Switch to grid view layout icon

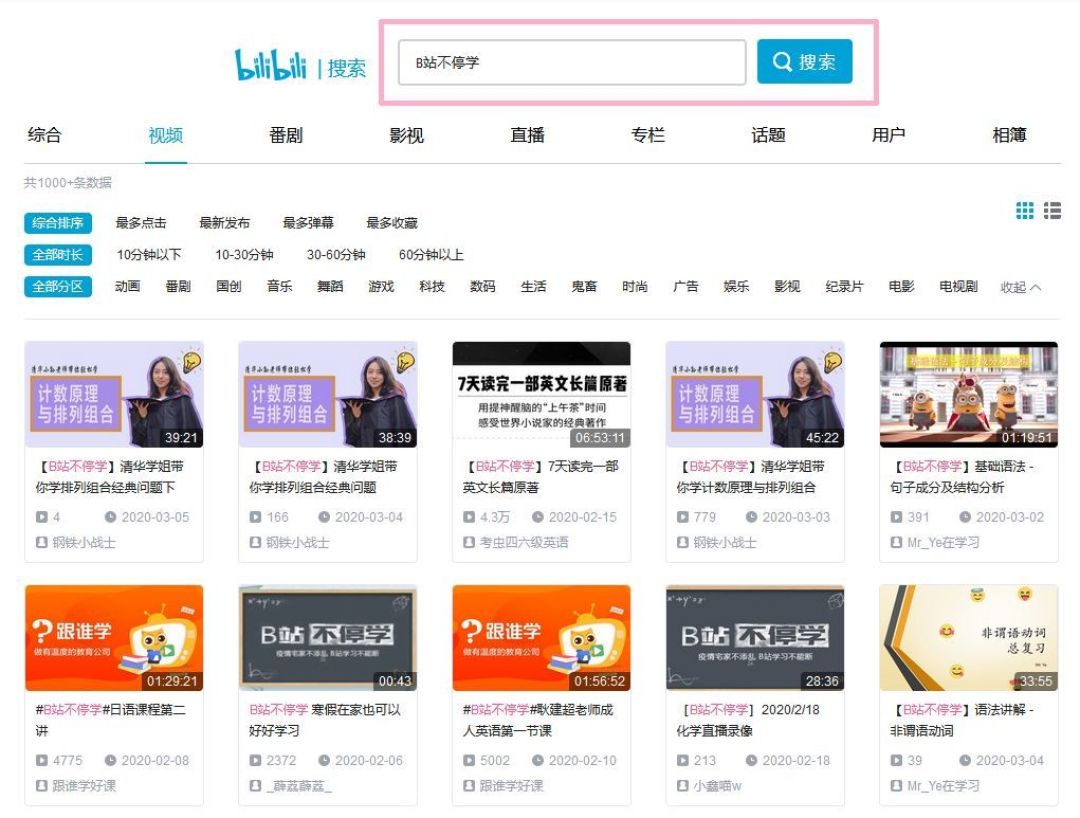point(1024,211)
